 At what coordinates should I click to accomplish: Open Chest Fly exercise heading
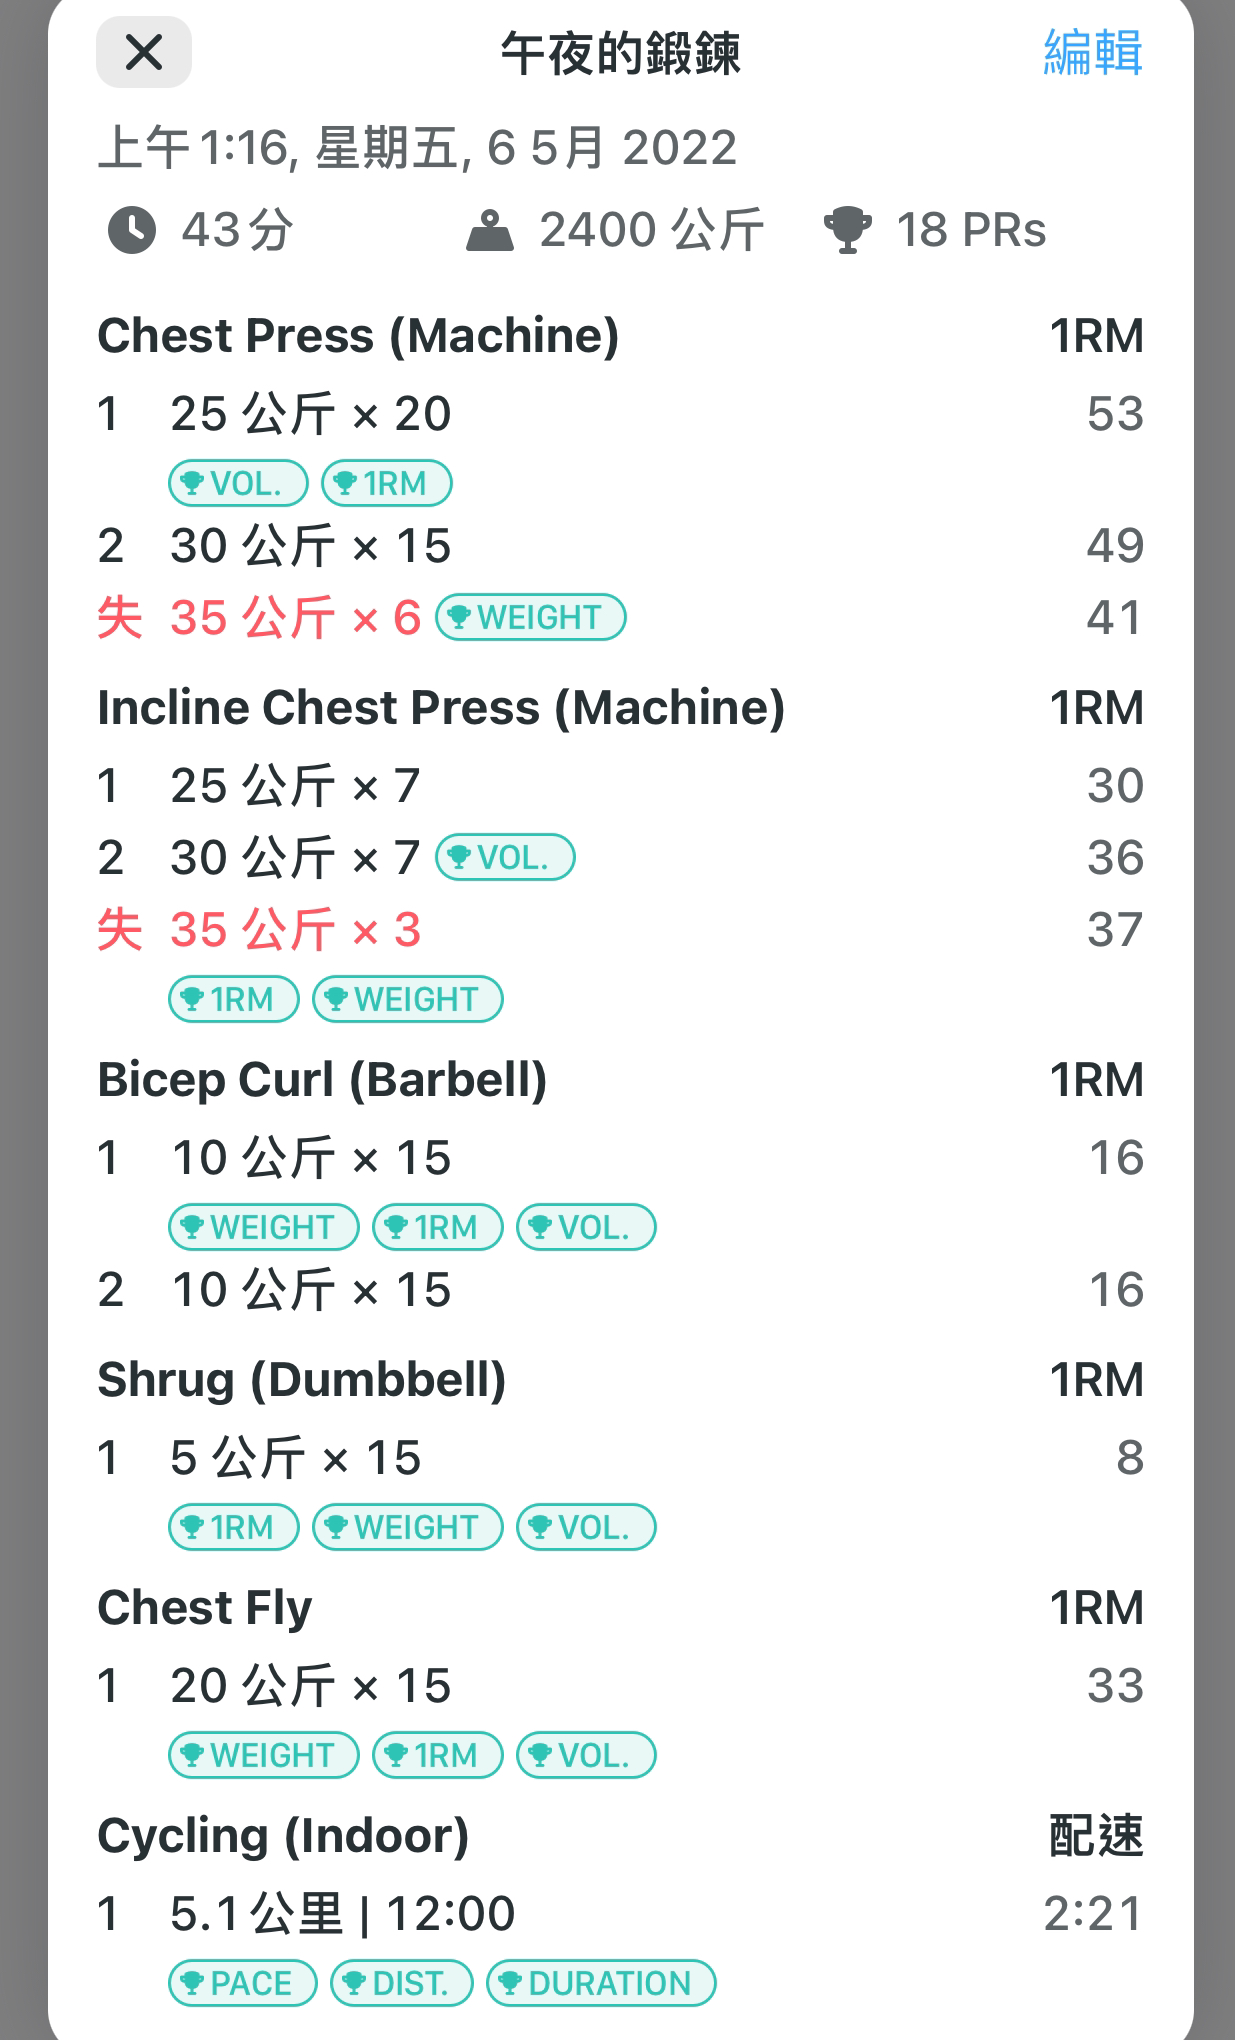click(205, 1607)
